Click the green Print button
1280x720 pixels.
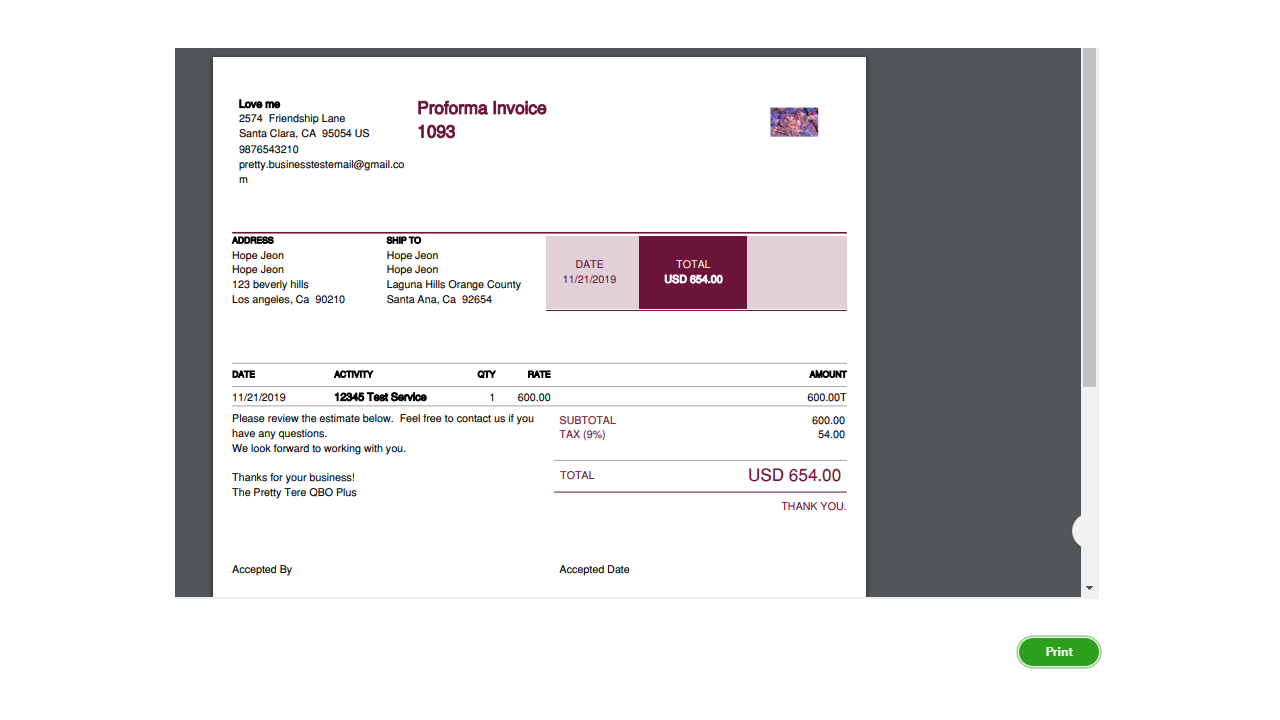(x=1059, y=652)
